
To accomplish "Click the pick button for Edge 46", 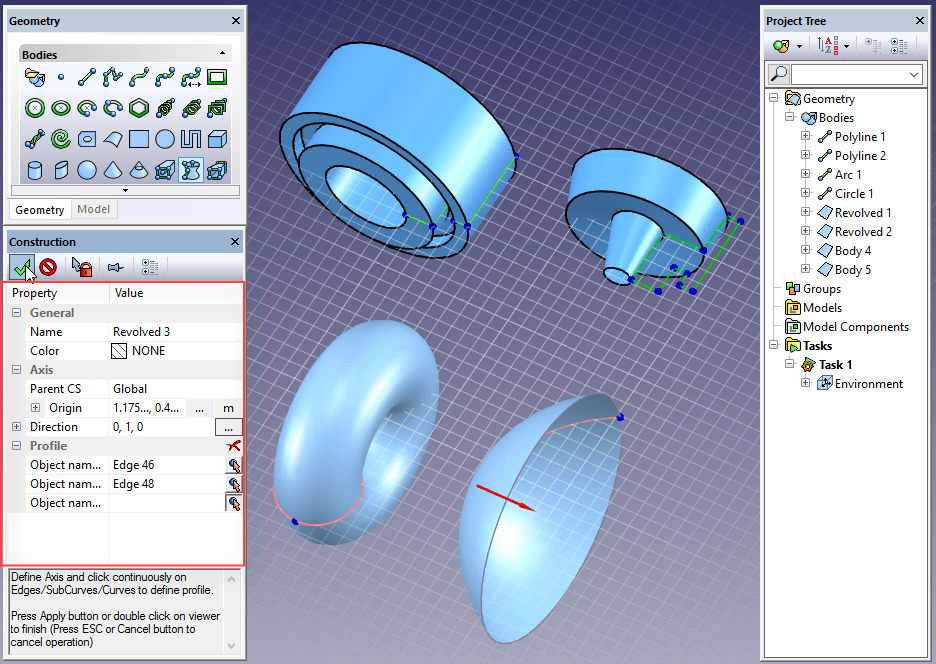I will point(234,465).
